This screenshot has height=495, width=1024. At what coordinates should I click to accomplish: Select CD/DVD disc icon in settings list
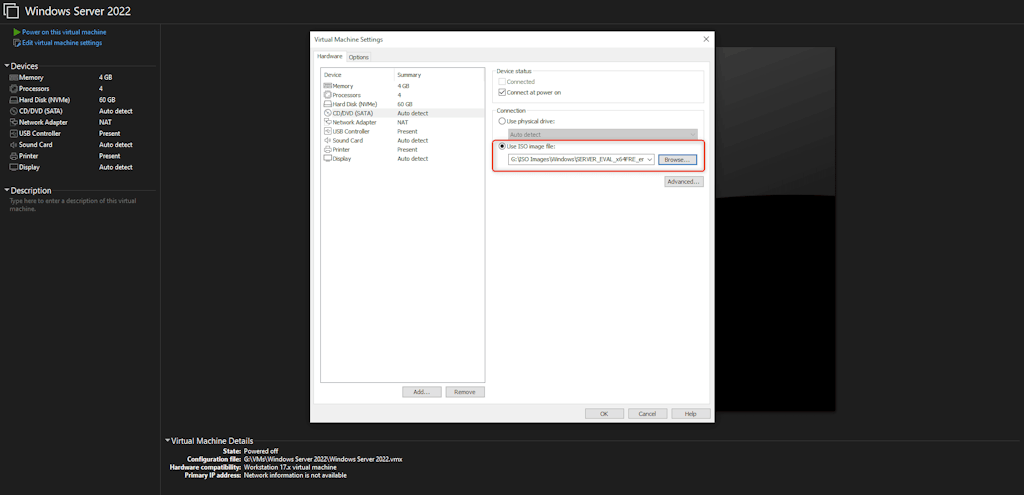[328, 113]
